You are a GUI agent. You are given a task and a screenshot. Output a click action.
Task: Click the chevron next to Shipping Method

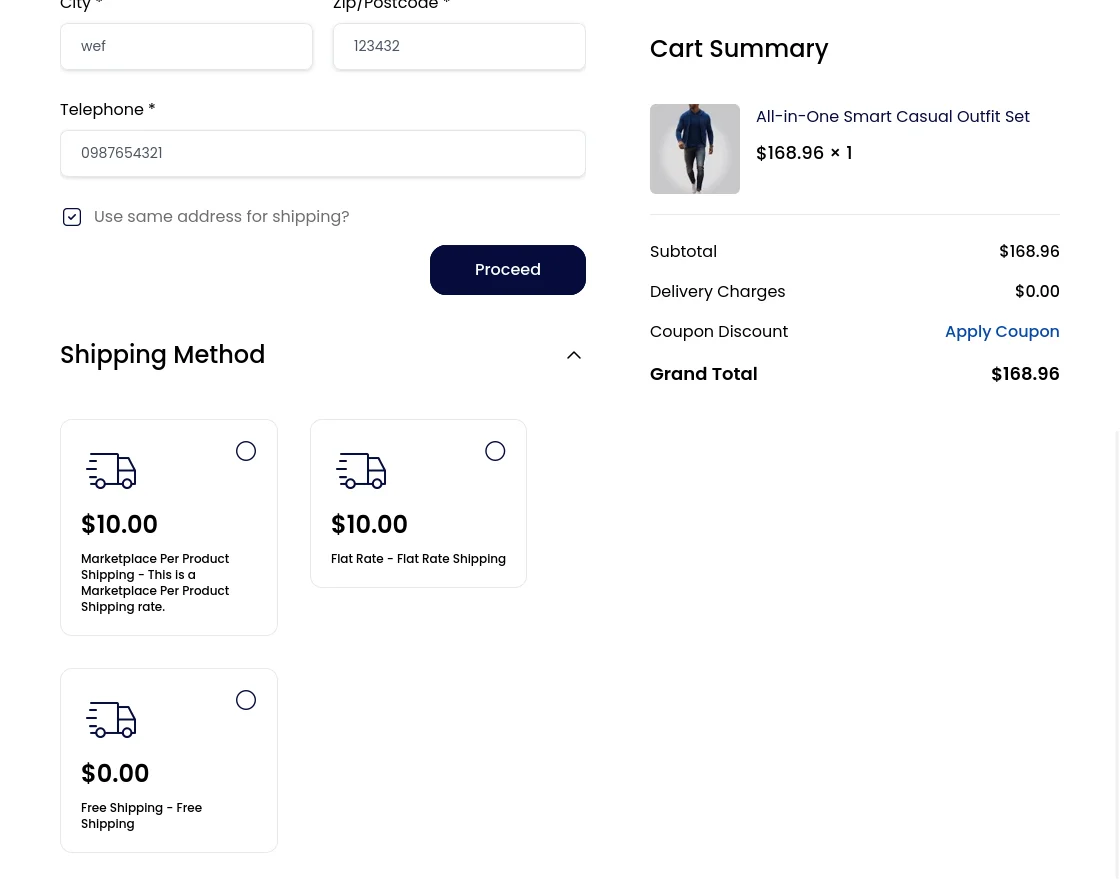tap(573, 354)
